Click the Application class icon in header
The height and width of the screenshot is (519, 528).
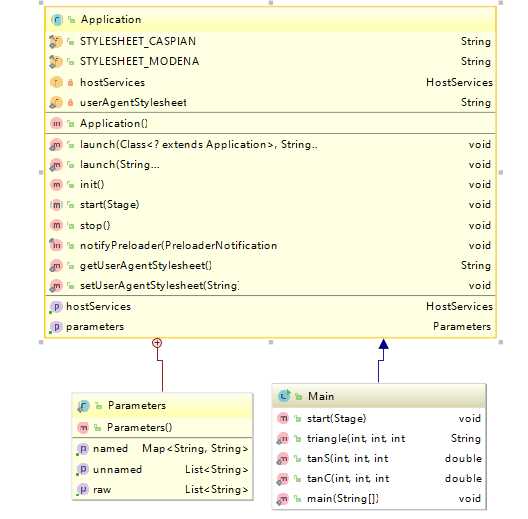[x=57, y=20]
